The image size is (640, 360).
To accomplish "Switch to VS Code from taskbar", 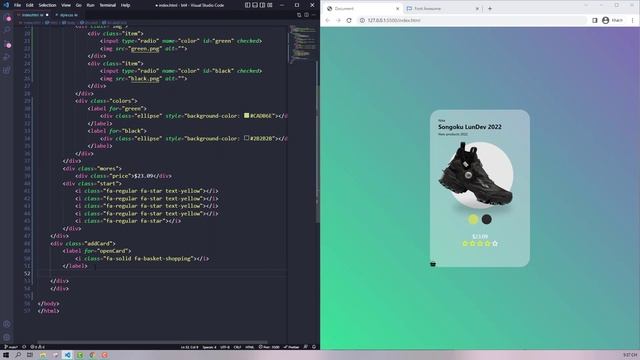I will coord(67,355).
